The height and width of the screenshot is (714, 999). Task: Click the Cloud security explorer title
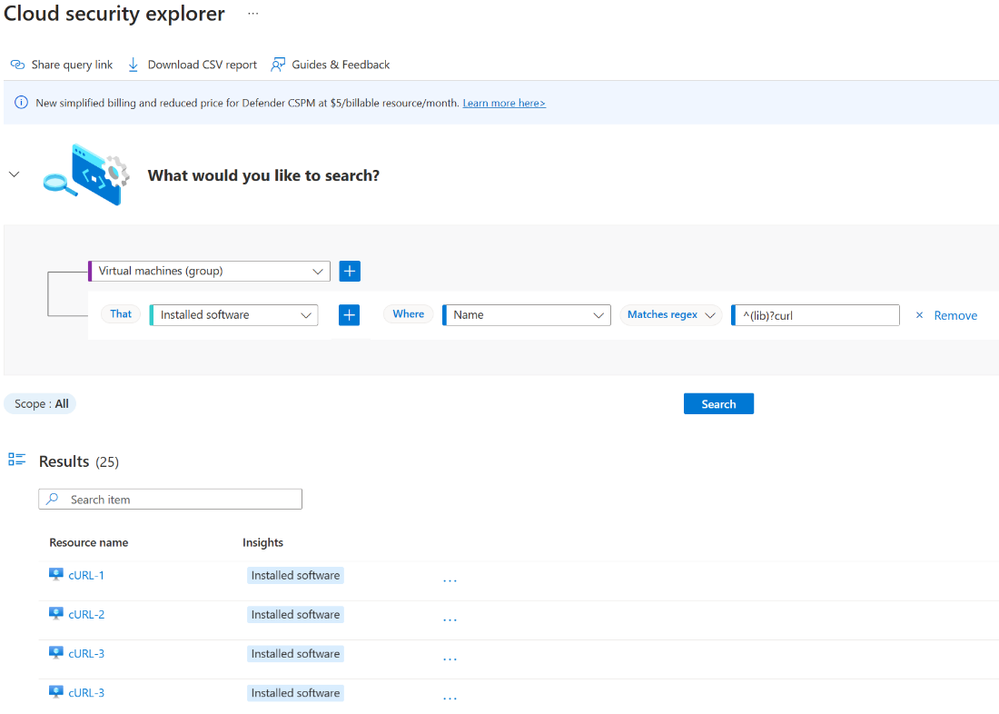(115, 13)
